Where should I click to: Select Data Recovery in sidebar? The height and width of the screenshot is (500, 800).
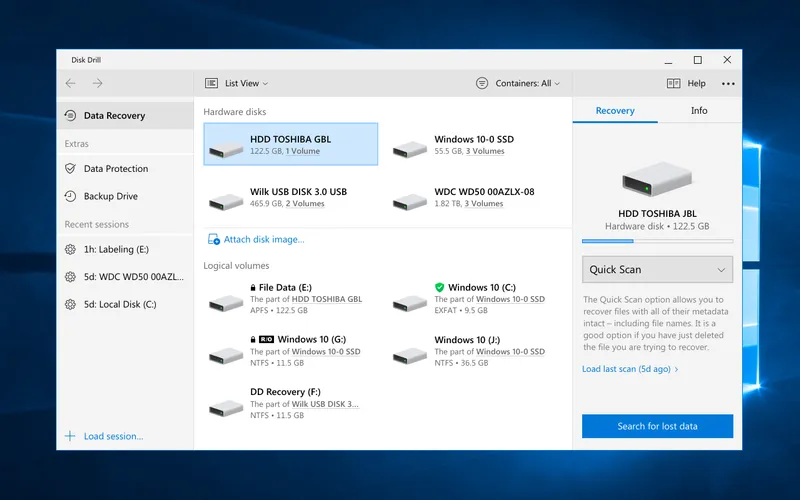(126, 115)
